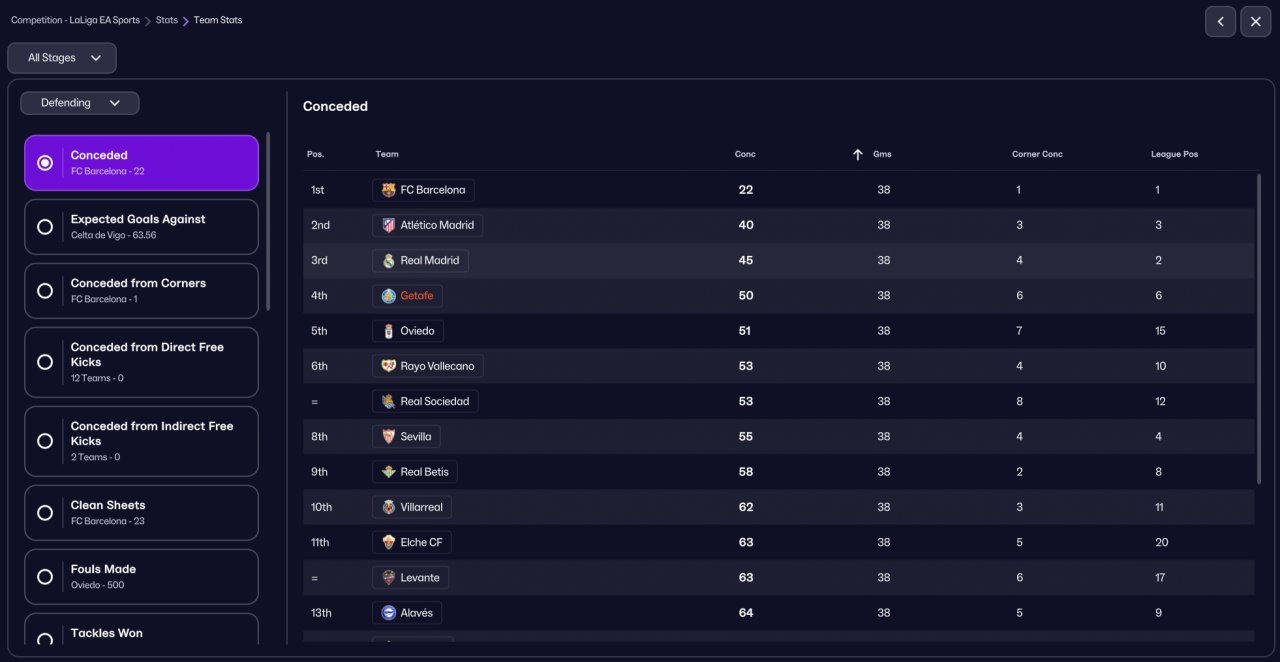Click the Atlético Madrid club badge
Image resolution: width=1280 pixels, height=662 pixels.
389,225
